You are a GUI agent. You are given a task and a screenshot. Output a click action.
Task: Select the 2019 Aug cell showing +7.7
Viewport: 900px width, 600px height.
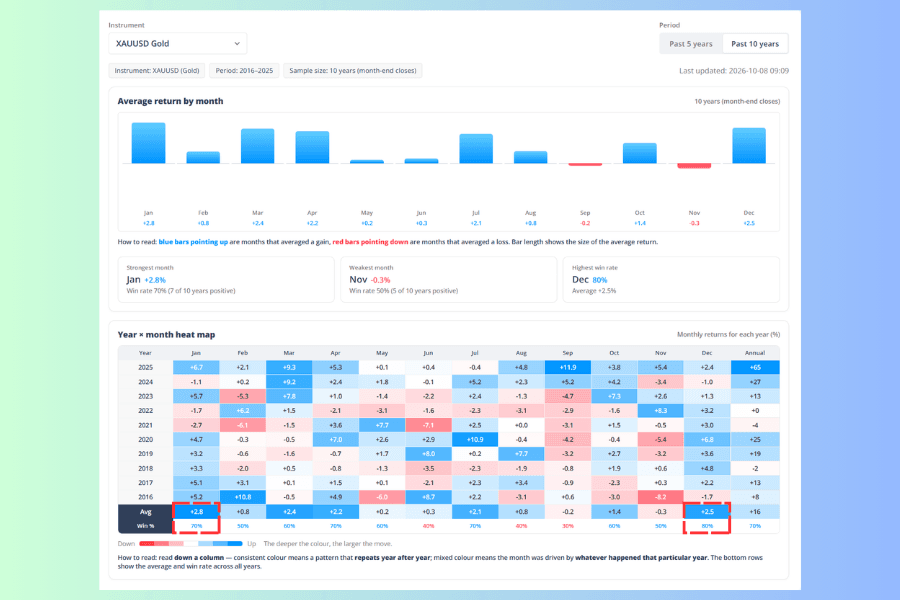click(x=521, y=454)
